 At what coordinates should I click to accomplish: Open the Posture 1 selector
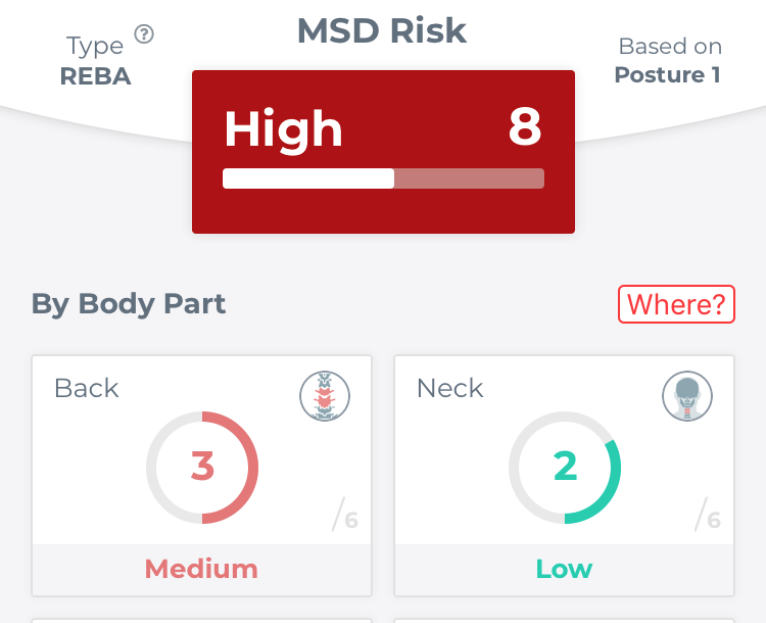[x=667, y=75]
